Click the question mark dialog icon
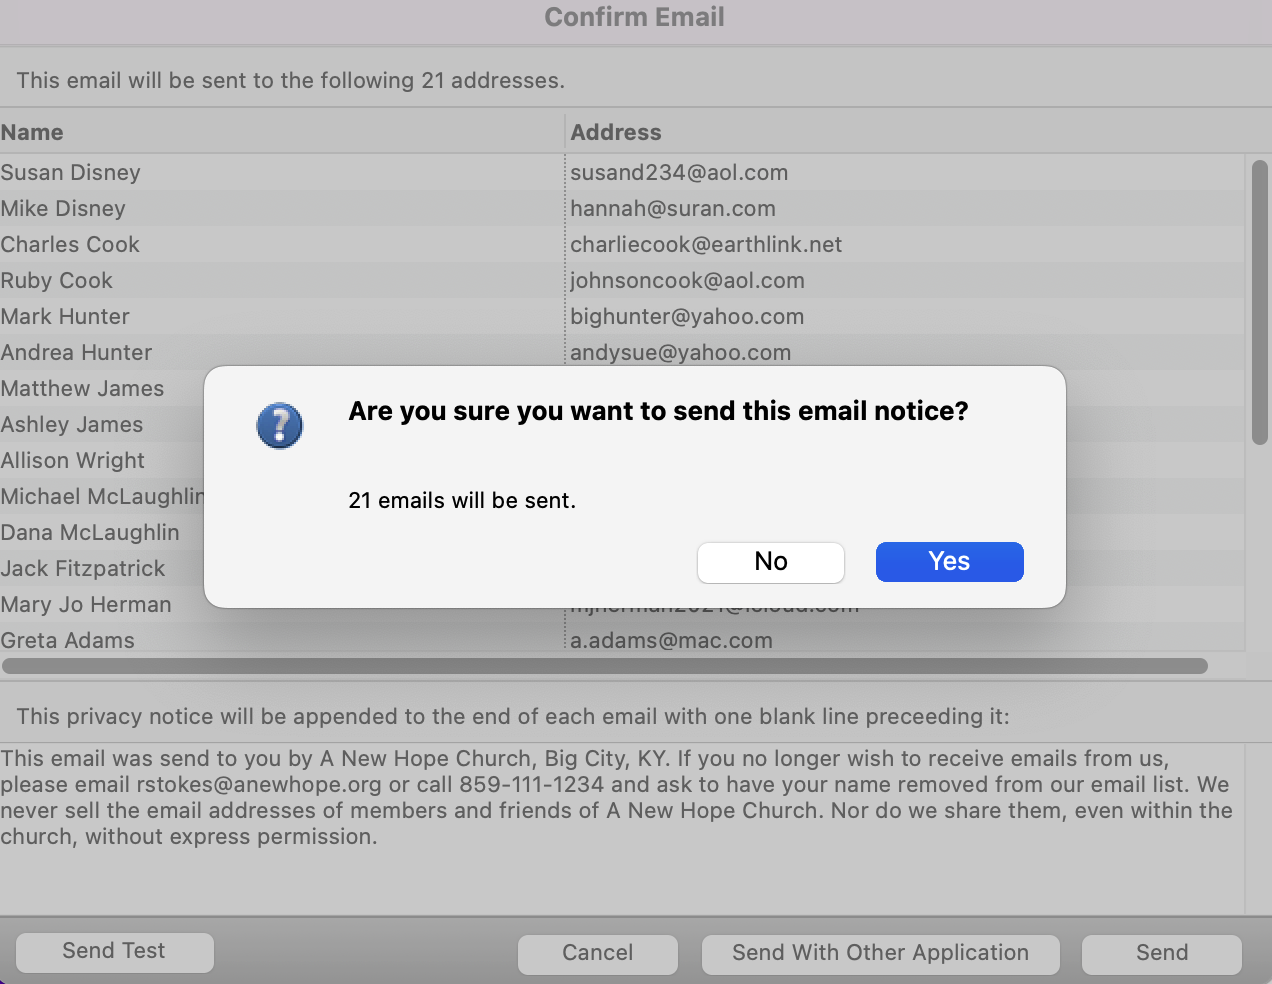The height and width of the screenshot is (984, 1272). (280, 426)
